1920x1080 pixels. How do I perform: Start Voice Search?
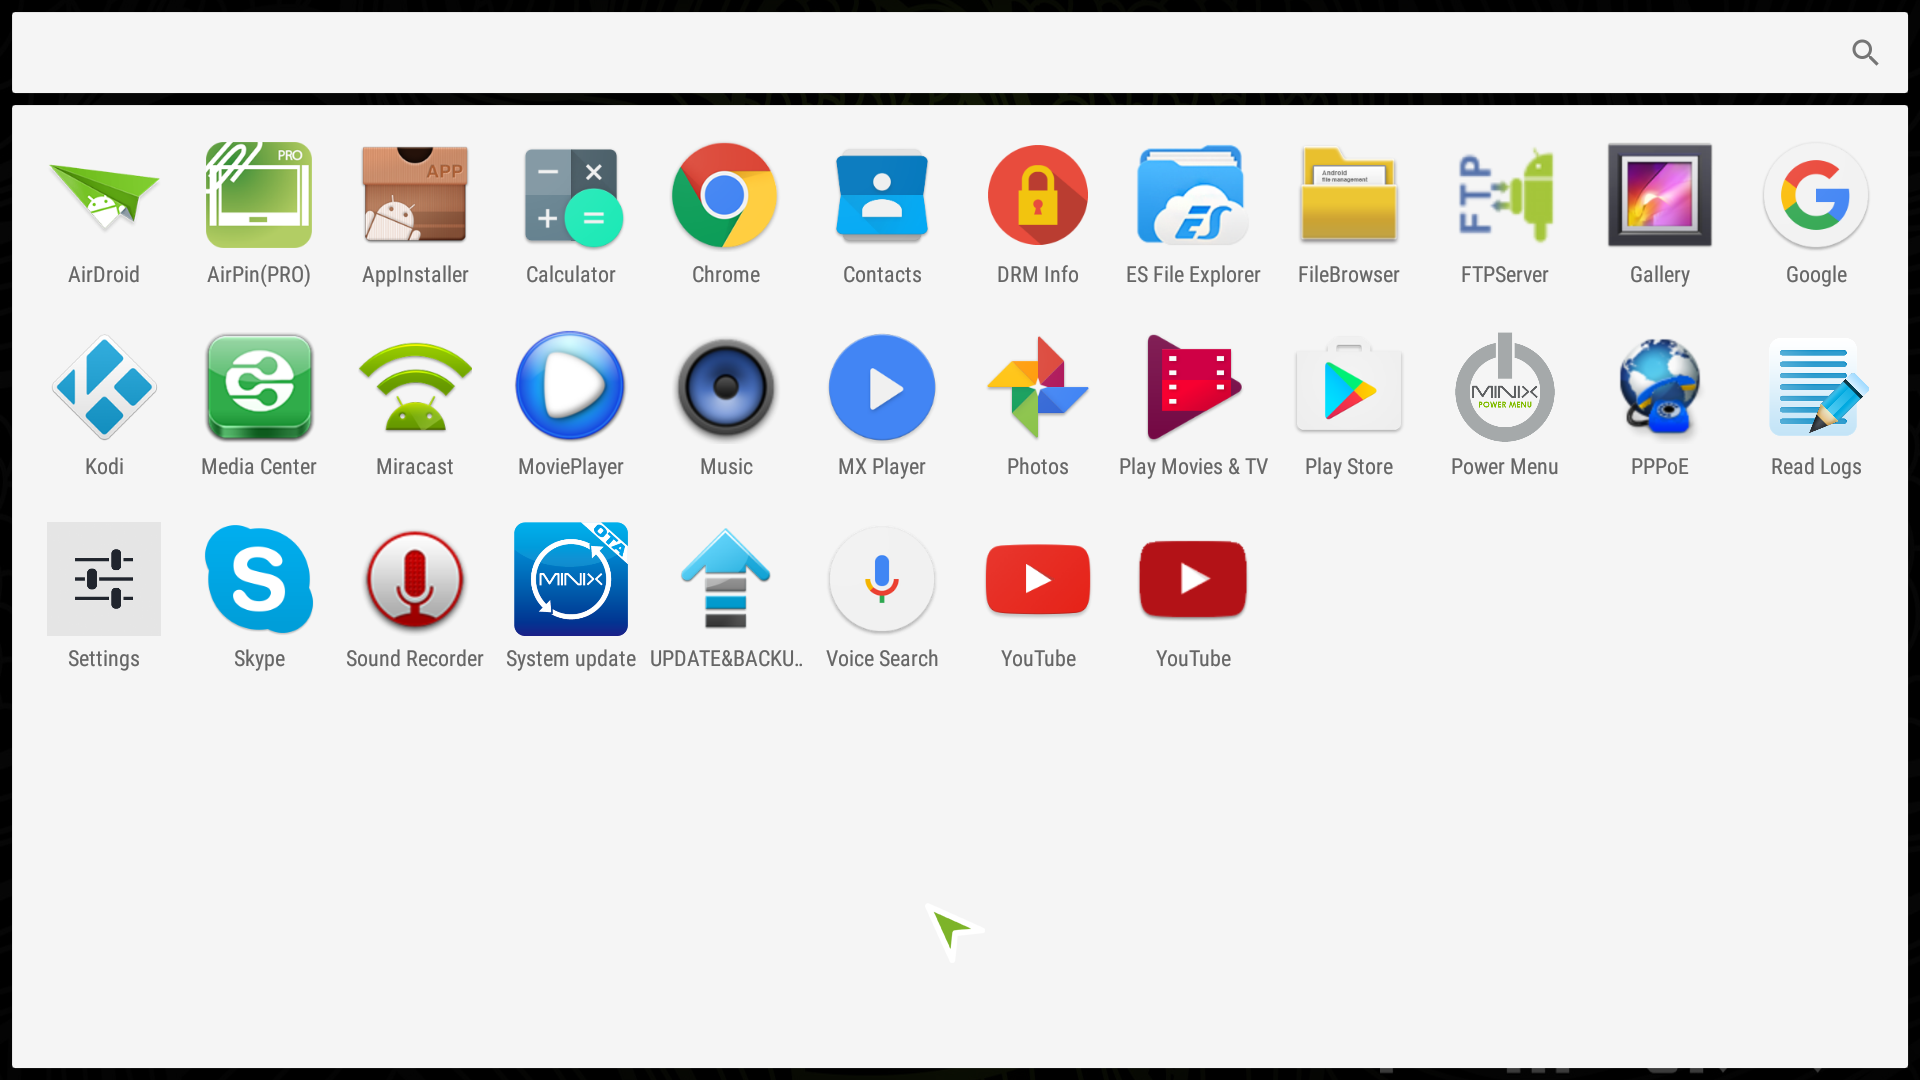tap(882, 579)
